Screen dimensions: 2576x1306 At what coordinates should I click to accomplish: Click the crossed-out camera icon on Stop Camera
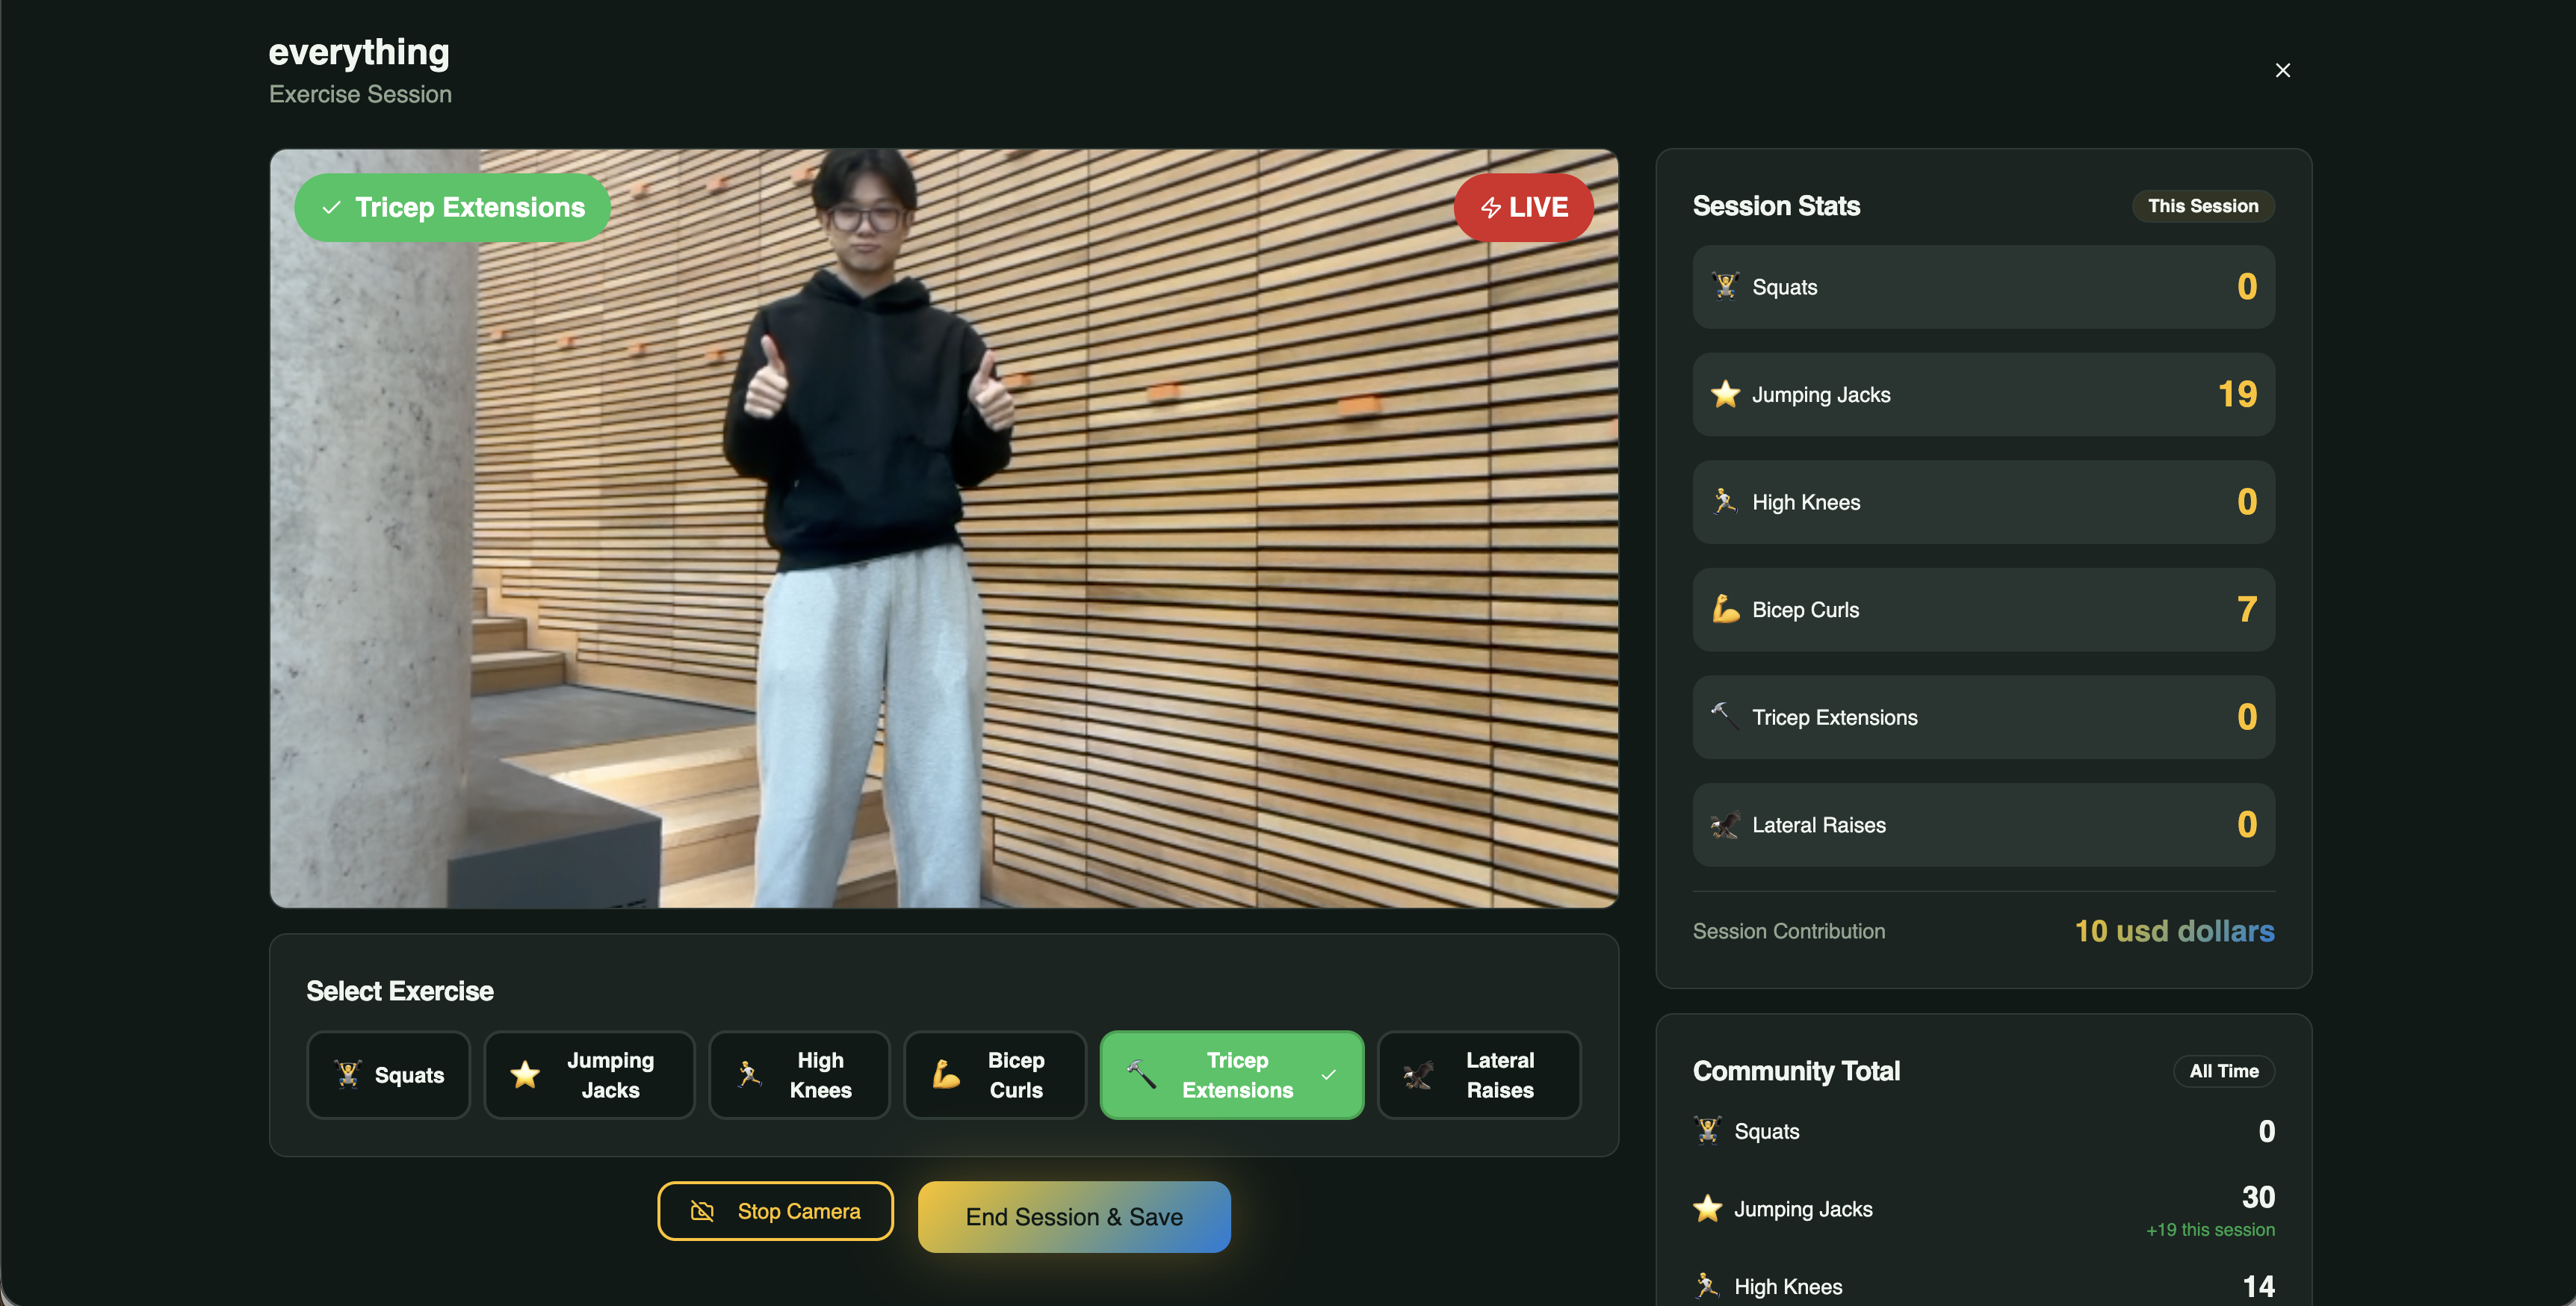pyautogui.click(x=702, y=1211)
